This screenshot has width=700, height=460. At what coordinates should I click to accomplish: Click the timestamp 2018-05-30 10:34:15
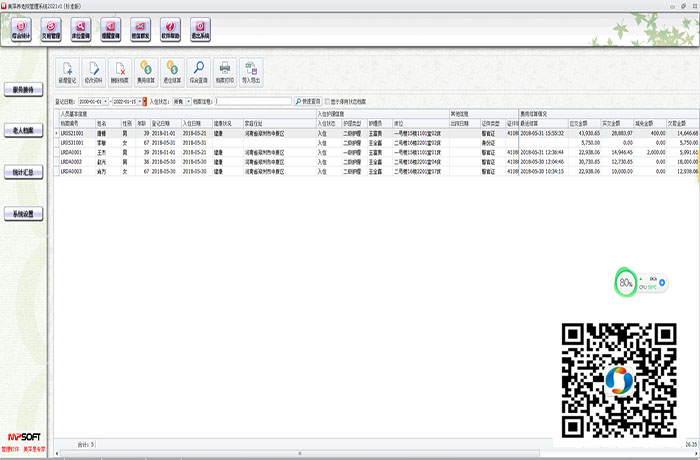pos(542,171)
